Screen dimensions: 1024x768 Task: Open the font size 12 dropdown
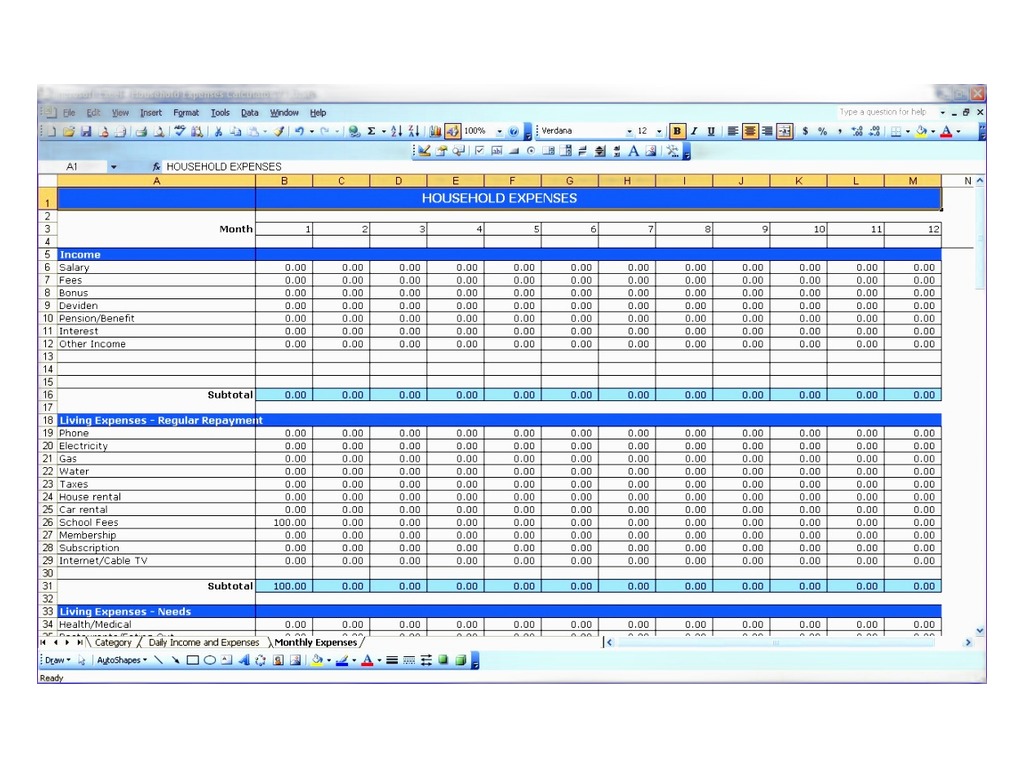pyautogui.click(x=659, y=131)
